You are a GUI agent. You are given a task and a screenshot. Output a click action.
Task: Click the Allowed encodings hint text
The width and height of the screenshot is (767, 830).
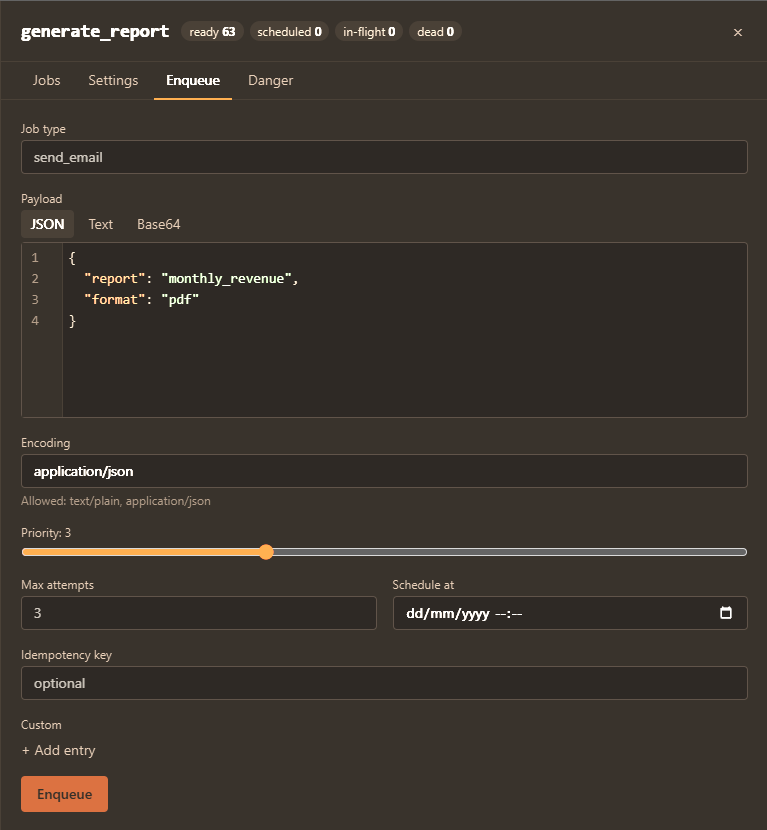coord(116,501)
